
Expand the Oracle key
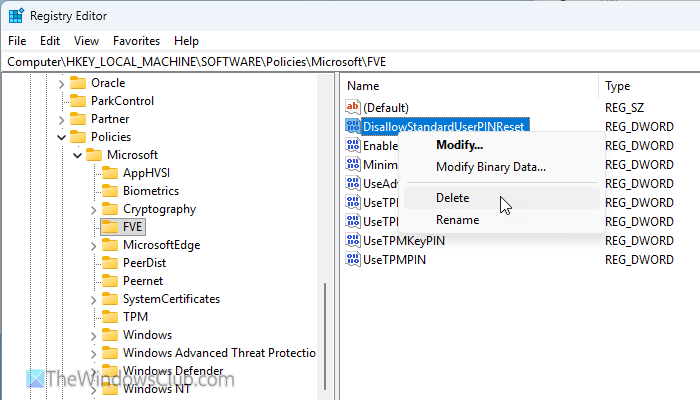tap(61, 83)
